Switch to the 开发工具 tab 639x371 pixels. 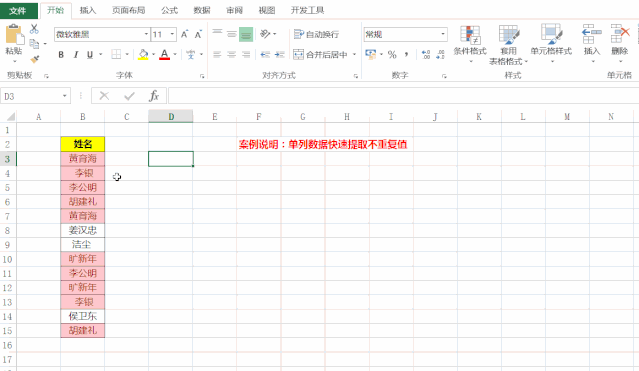pos(307,10)
